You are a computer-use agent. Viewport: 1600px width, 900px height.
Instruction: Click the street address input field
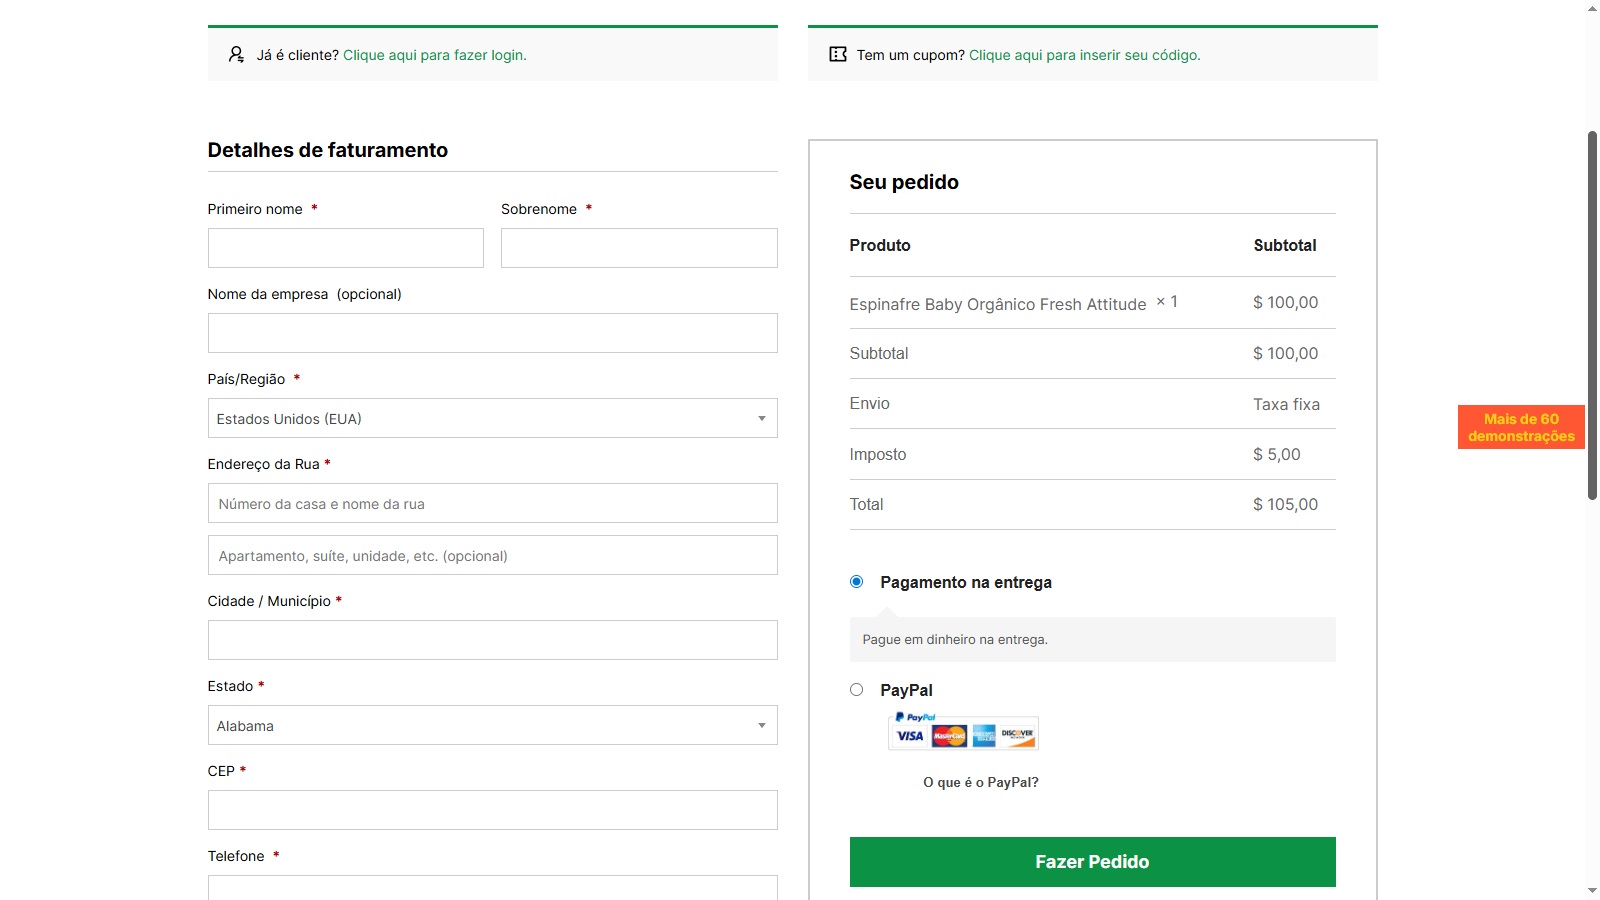point(492,503)
